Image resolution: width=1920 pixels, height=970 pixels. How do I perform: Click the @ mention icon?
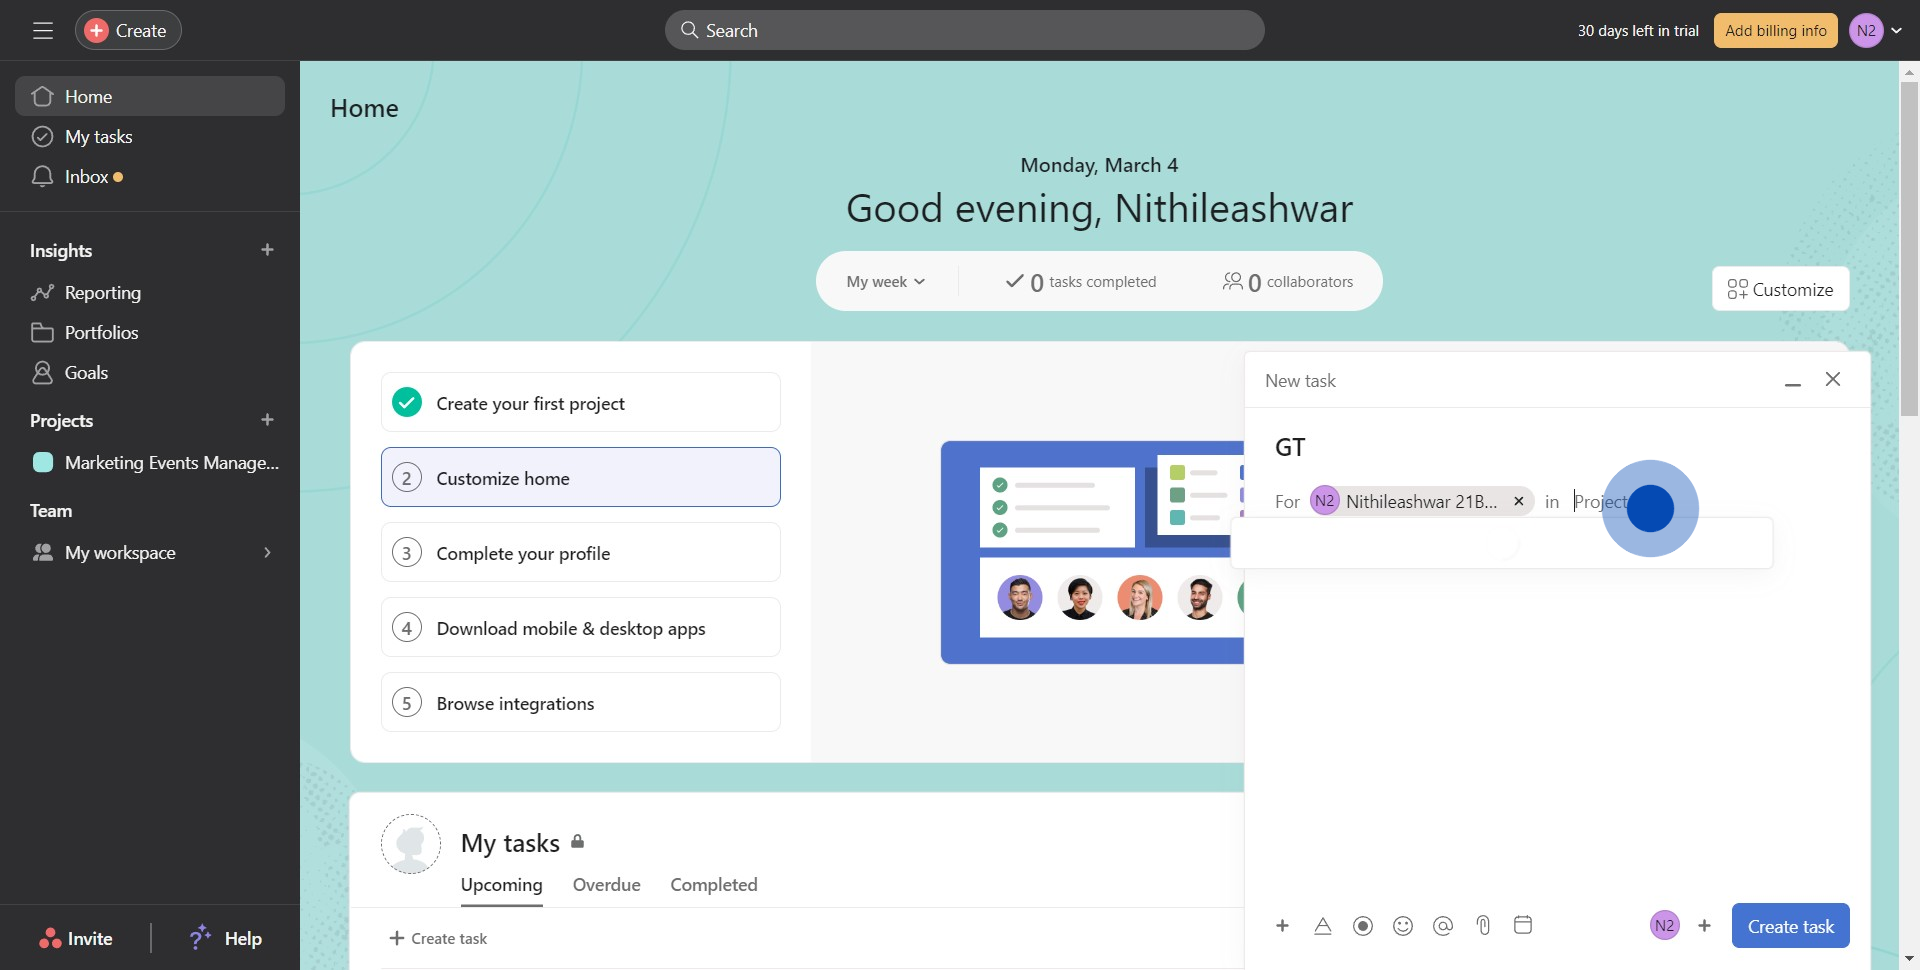pos(1443,926)
